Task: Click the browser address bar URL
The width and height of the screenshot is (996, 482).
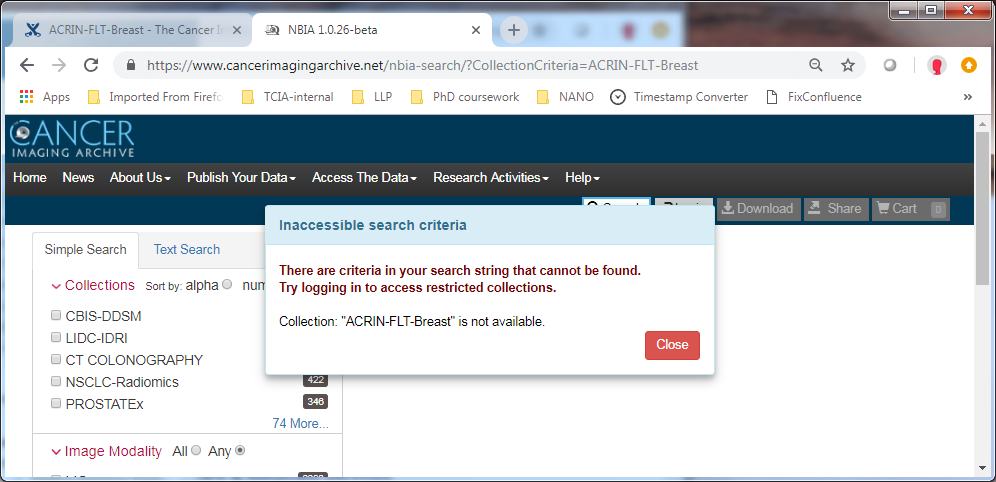Action: (x=422, y=65)
